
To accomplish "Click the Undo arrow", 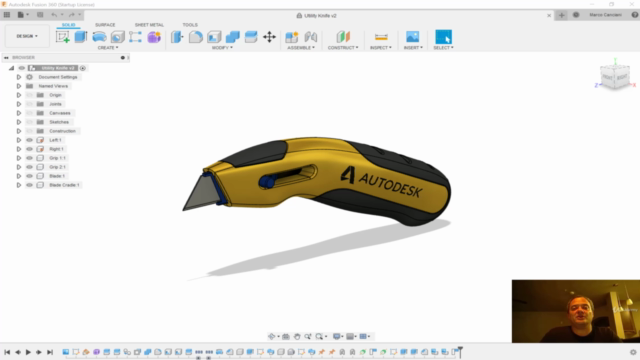I will (54, 15).
